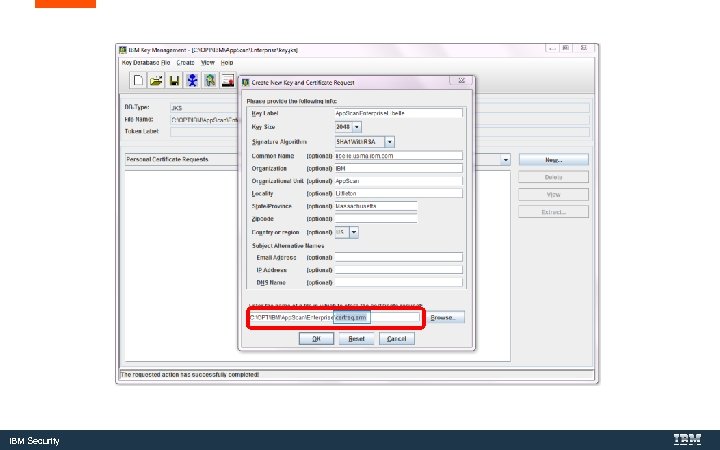
Task: Open the View menu
Action: coord(208,62)
